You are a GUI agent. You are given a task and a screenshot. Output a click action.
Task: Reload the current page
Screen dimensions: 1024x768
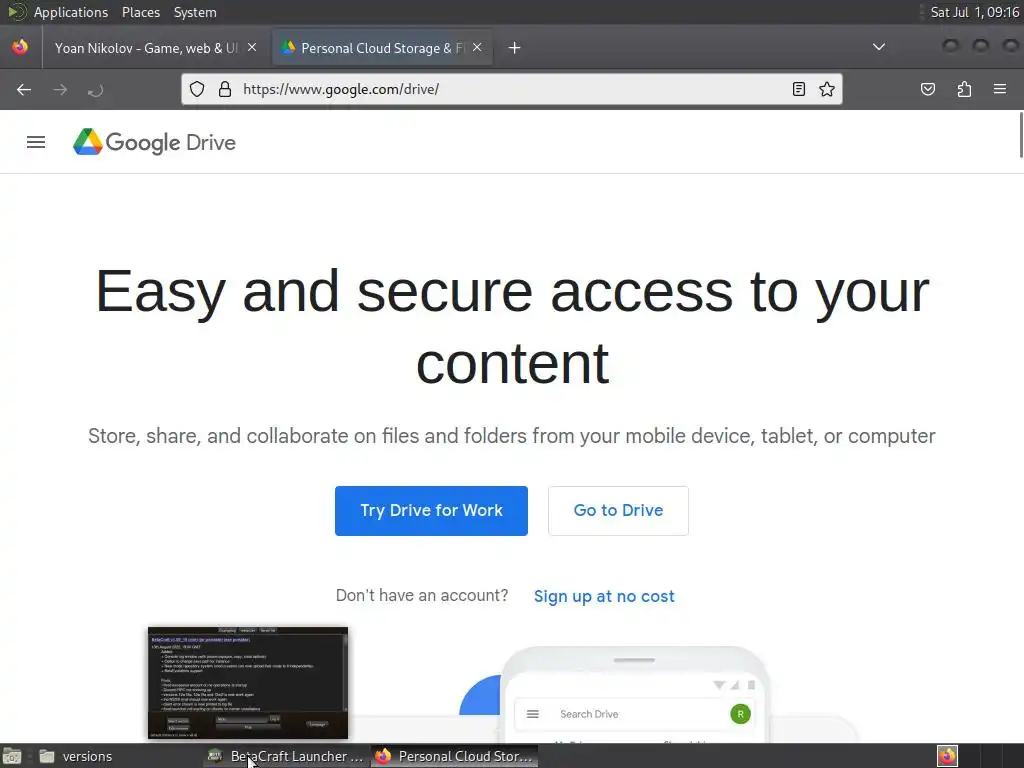coord(95,89)
